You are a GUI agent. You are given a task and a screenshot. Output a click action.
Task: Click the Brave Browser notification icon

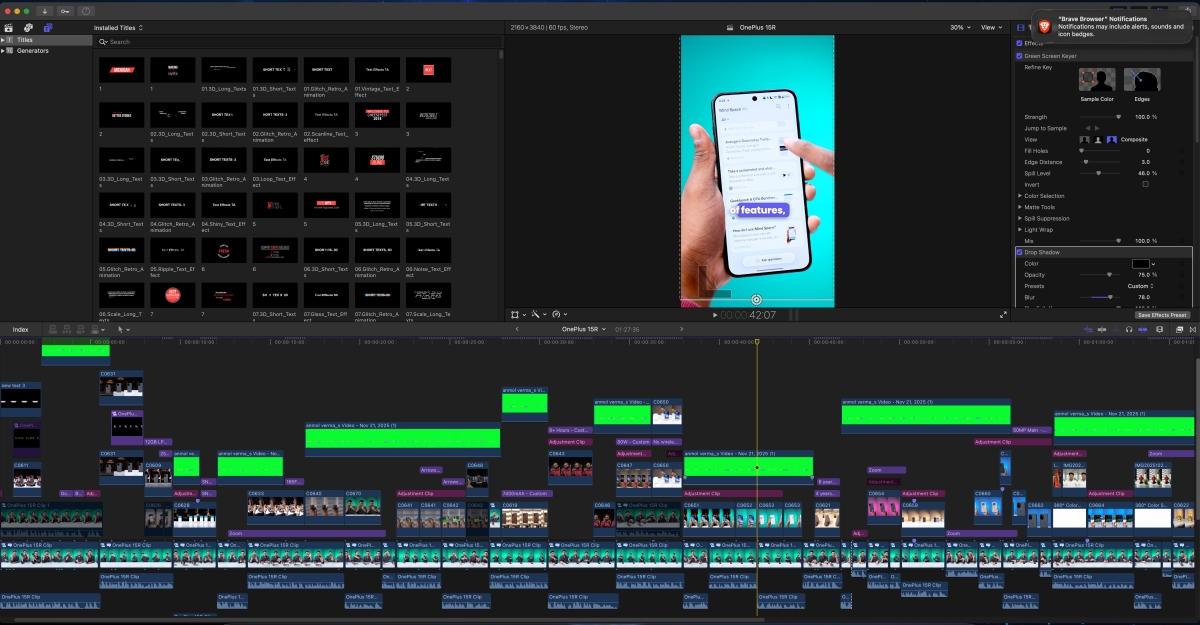1044,26
